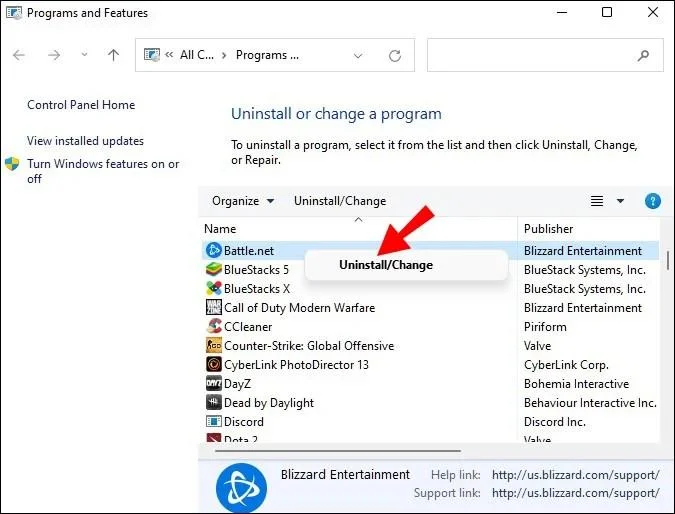Viewport: 675px width, 514px height.
Task: Click Uninstall/Change in the toolbar
Action: pyautogui.click(x=340, y=201)
